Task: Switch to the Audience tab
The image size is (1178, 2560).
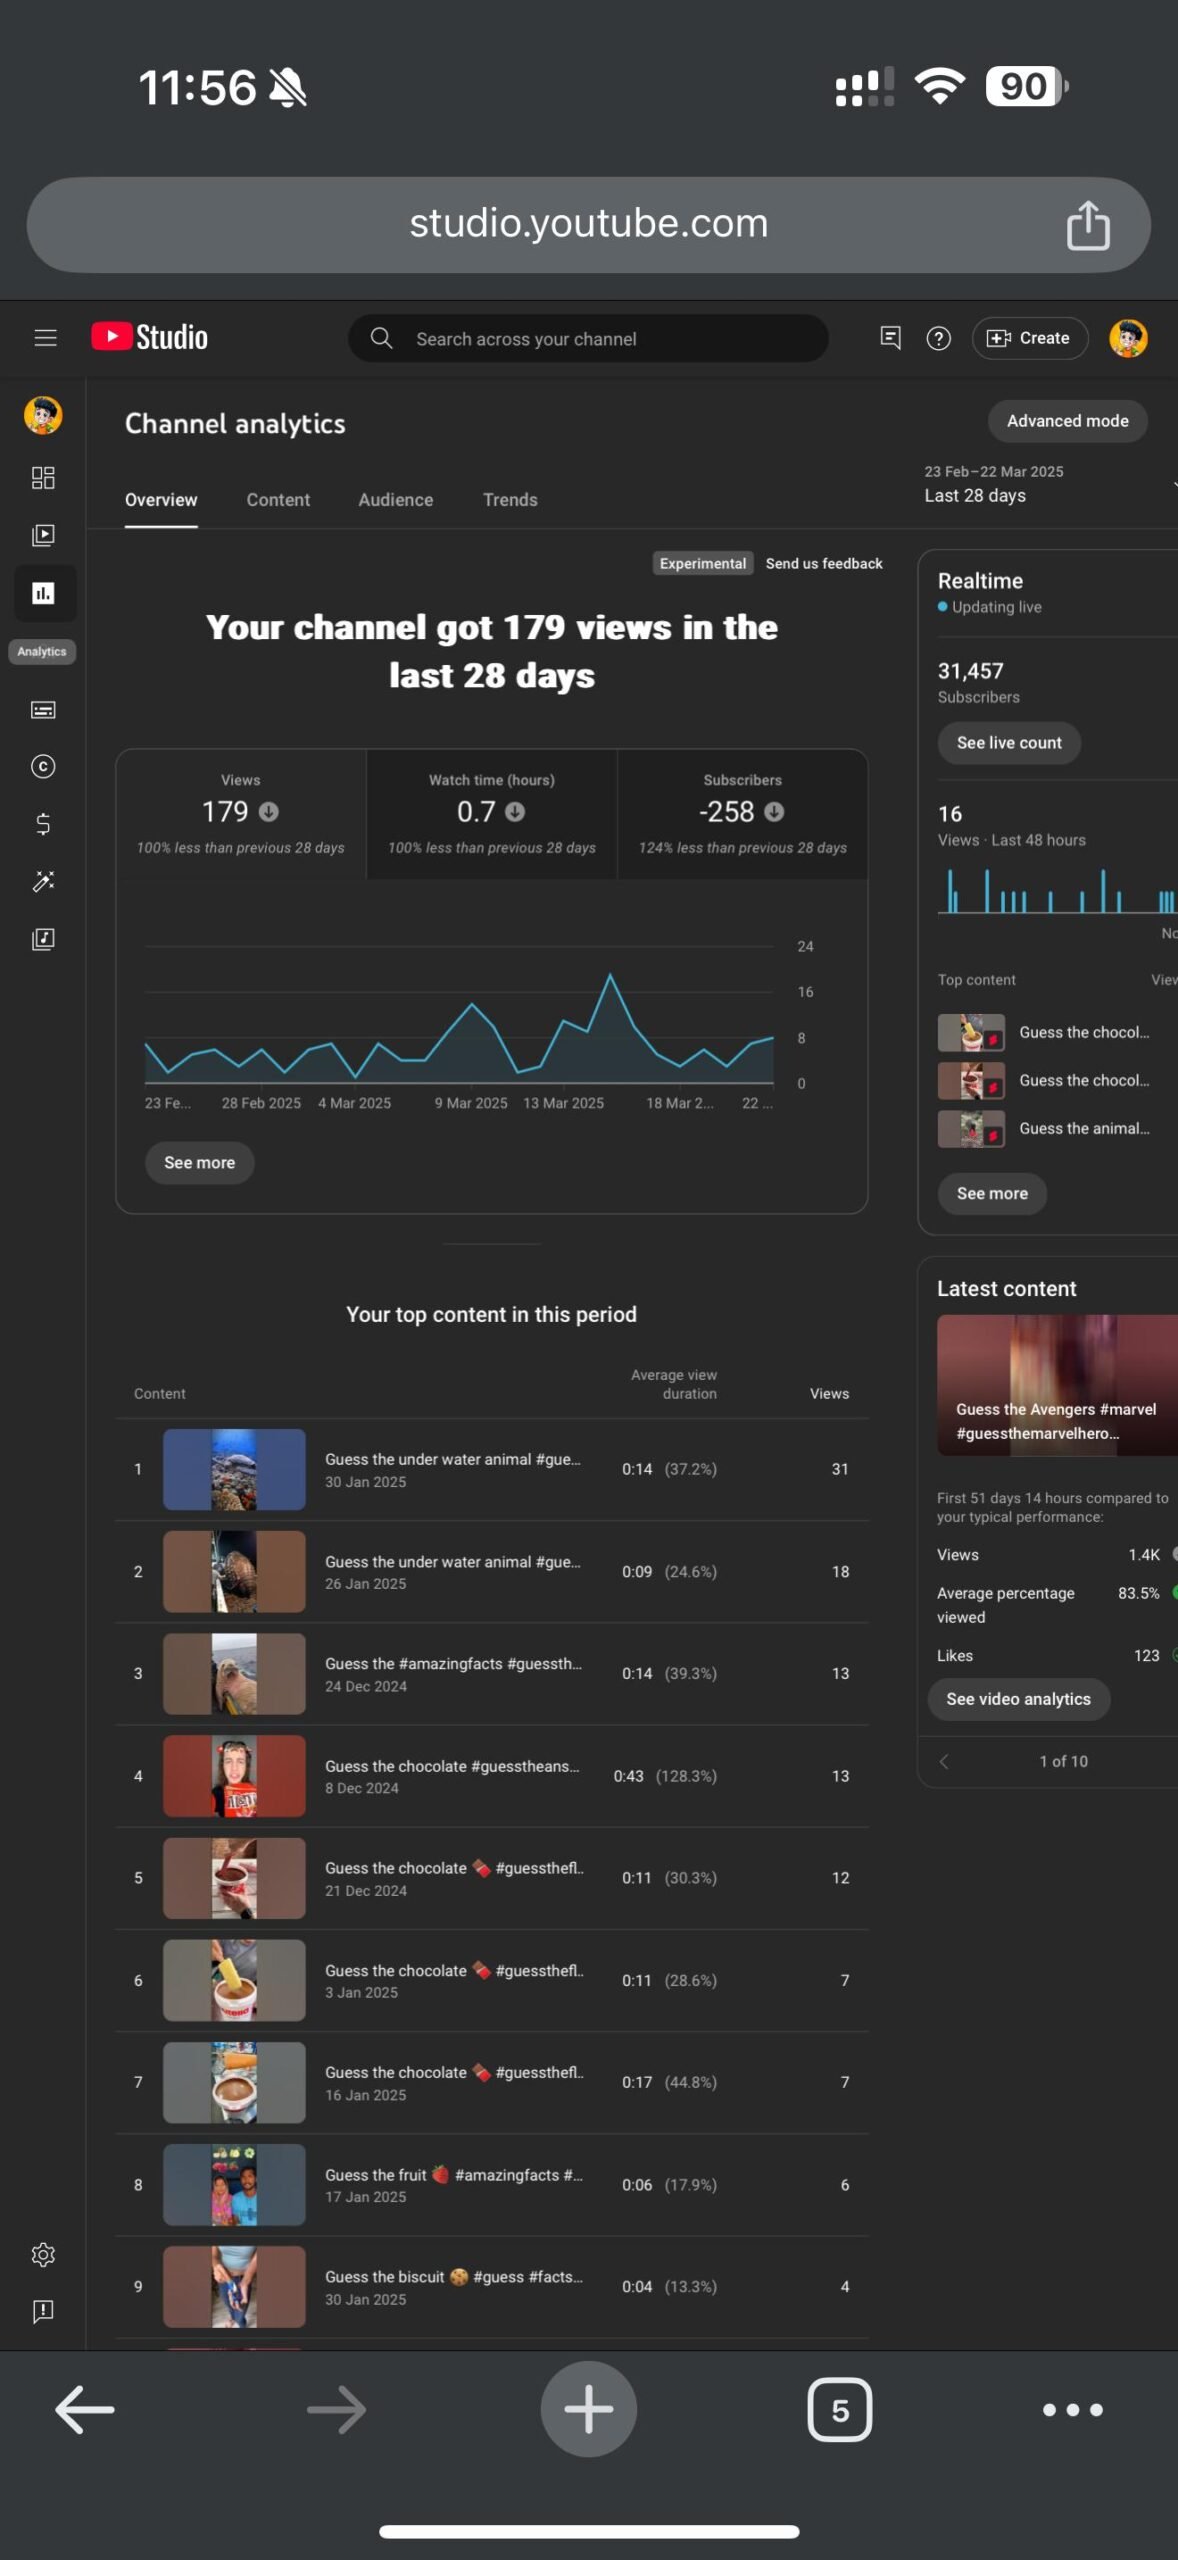Action: tap(396, 500)
